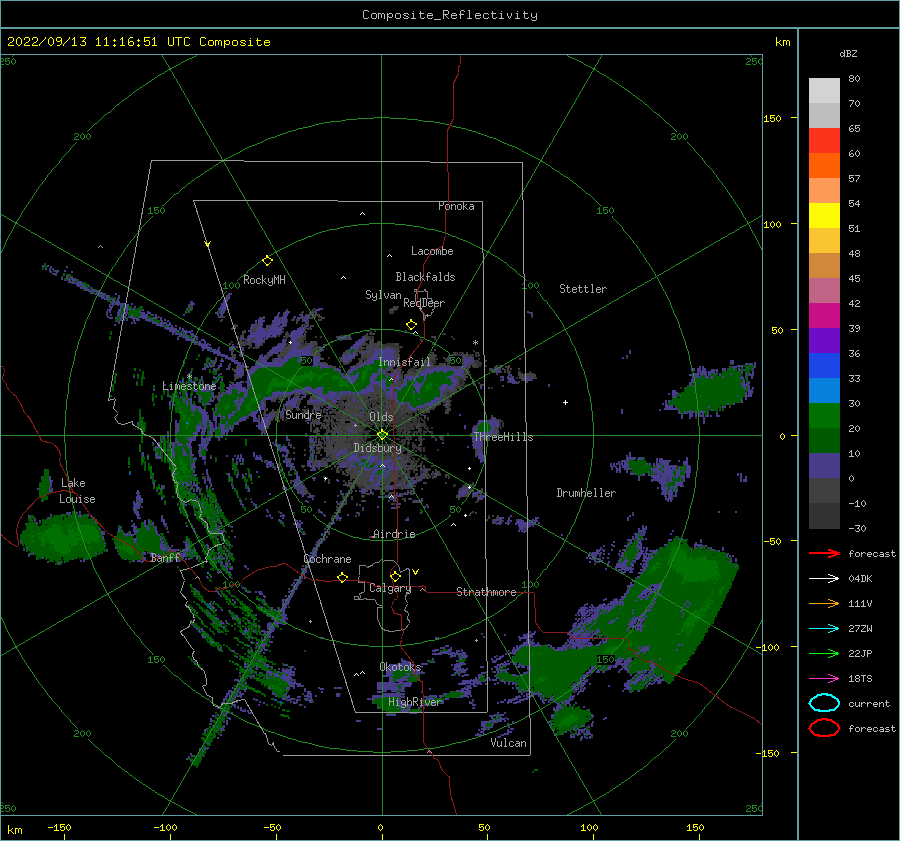Click the yellow diamond marker below Cochrane
The width and height of the screenshot is (900, 841).
pos(343,577)
